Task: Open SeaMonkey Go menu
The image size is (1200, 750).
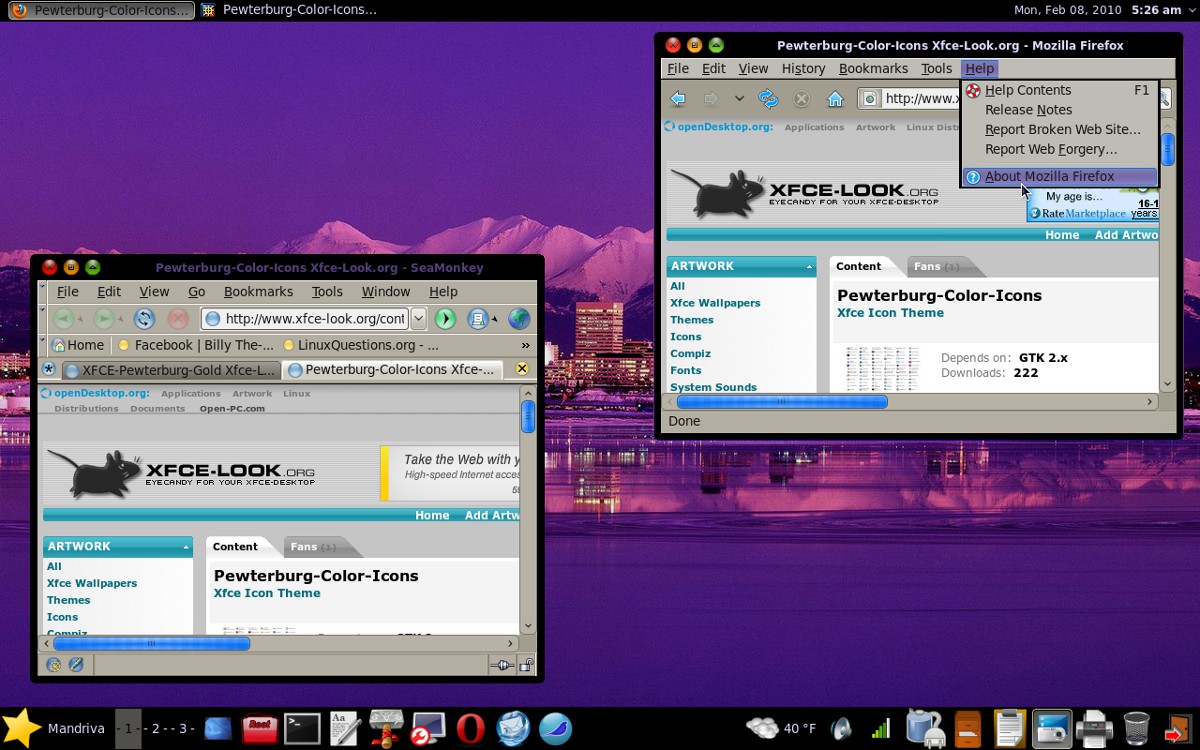Action: (x=197, y=292)
